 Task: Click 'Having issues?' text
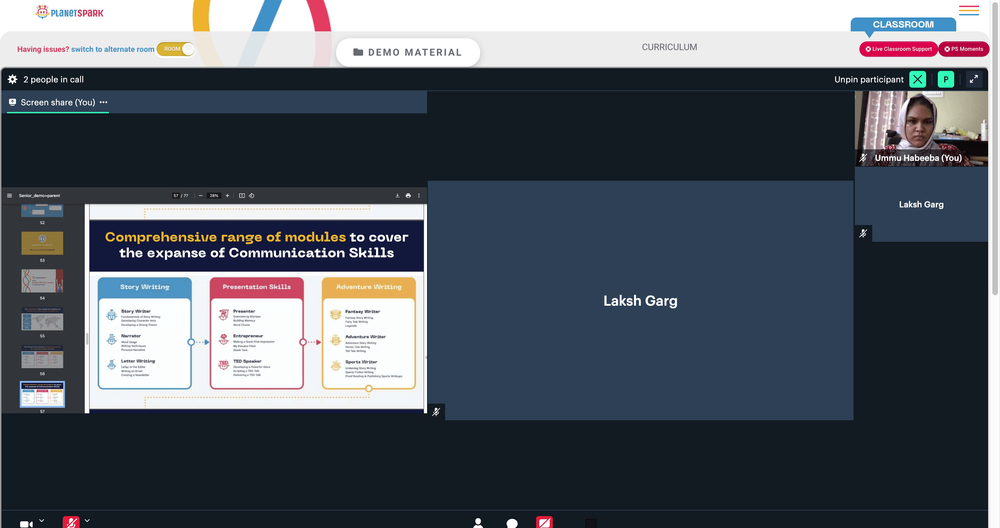(x=43, y=49)
